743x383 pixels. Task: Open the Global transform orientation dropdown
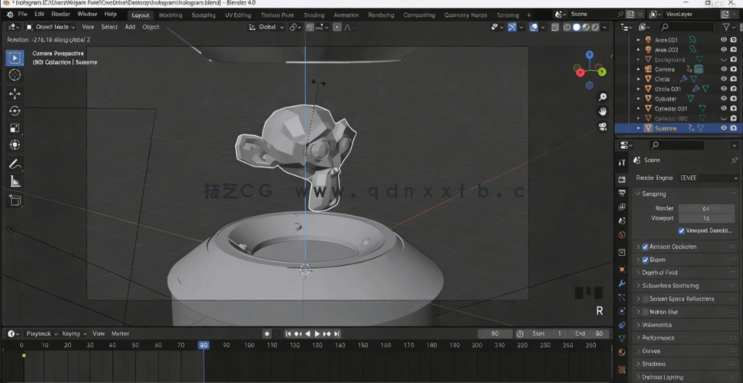[266, 27]
